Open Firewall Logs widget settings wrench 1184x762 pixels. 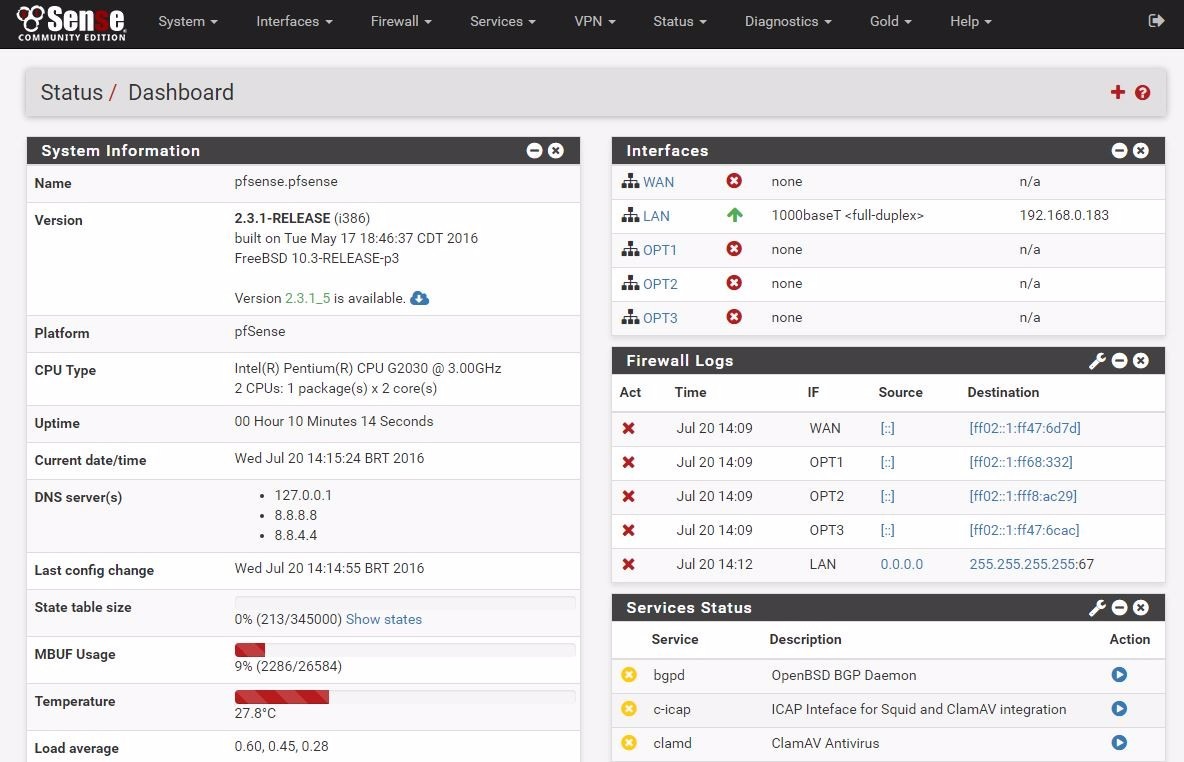1097,361
